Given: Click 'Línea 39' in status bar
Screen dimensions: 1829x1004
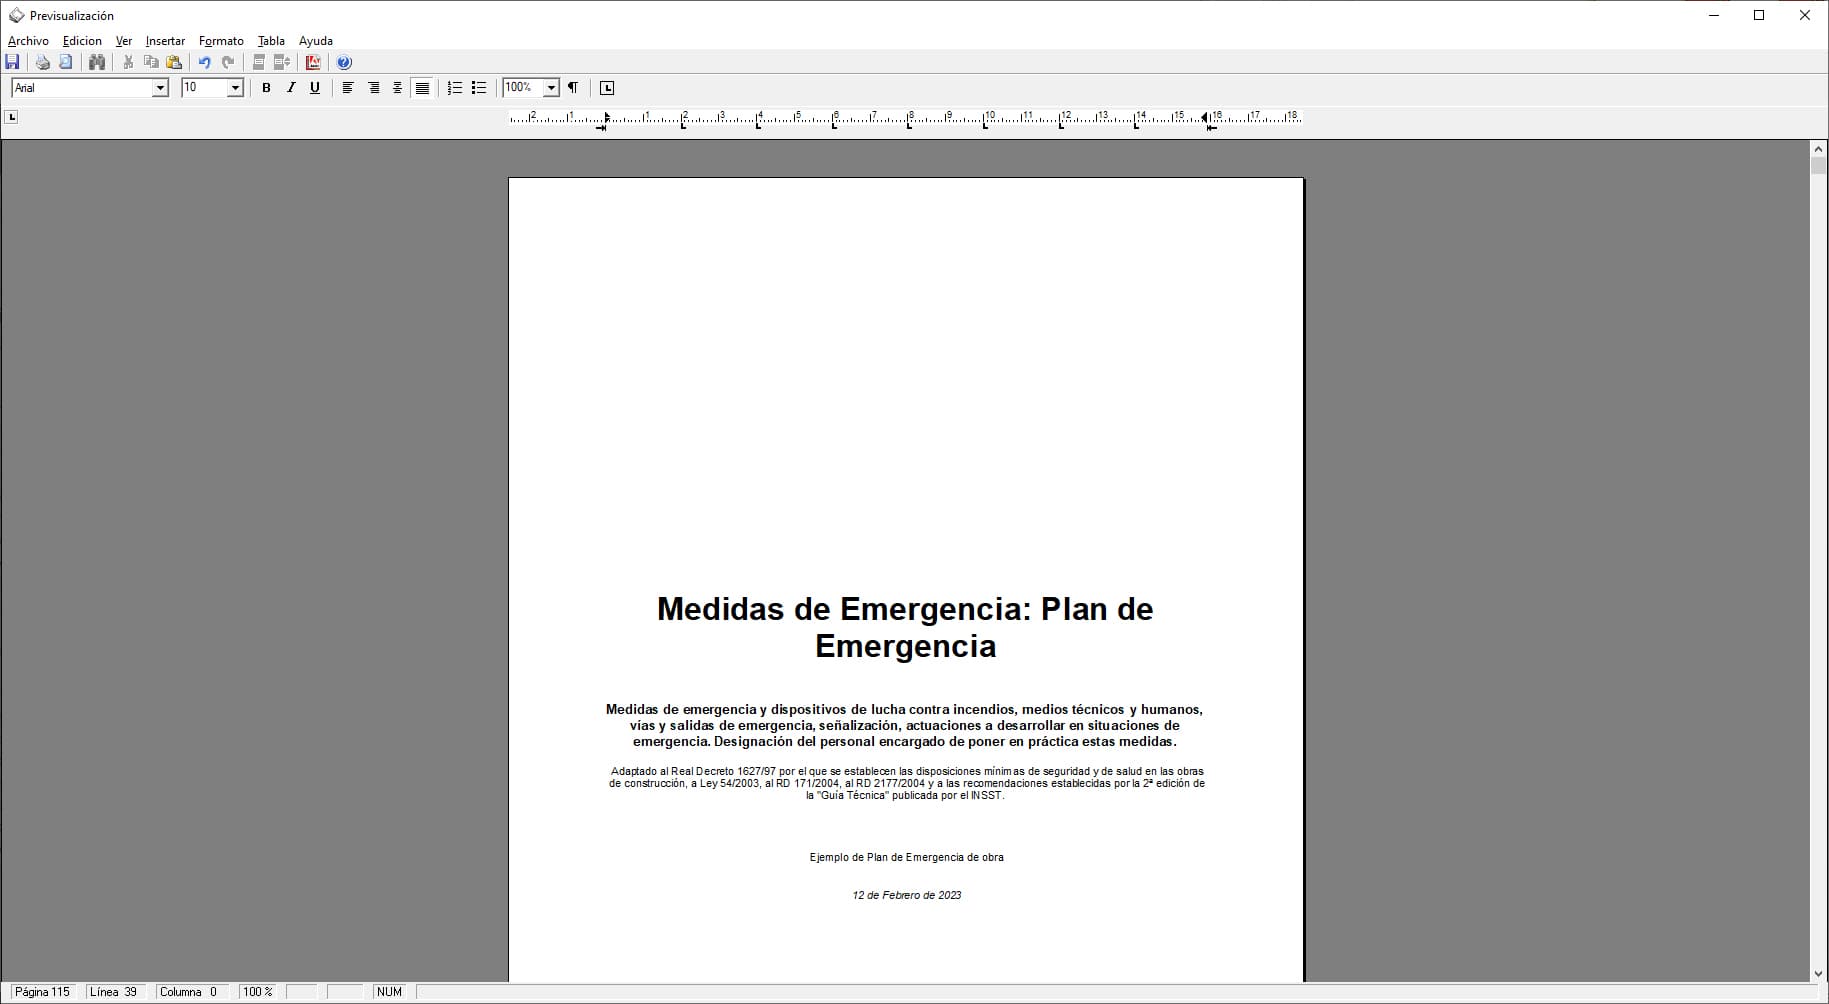Looking at the screenshot, I should click(114, 992).
